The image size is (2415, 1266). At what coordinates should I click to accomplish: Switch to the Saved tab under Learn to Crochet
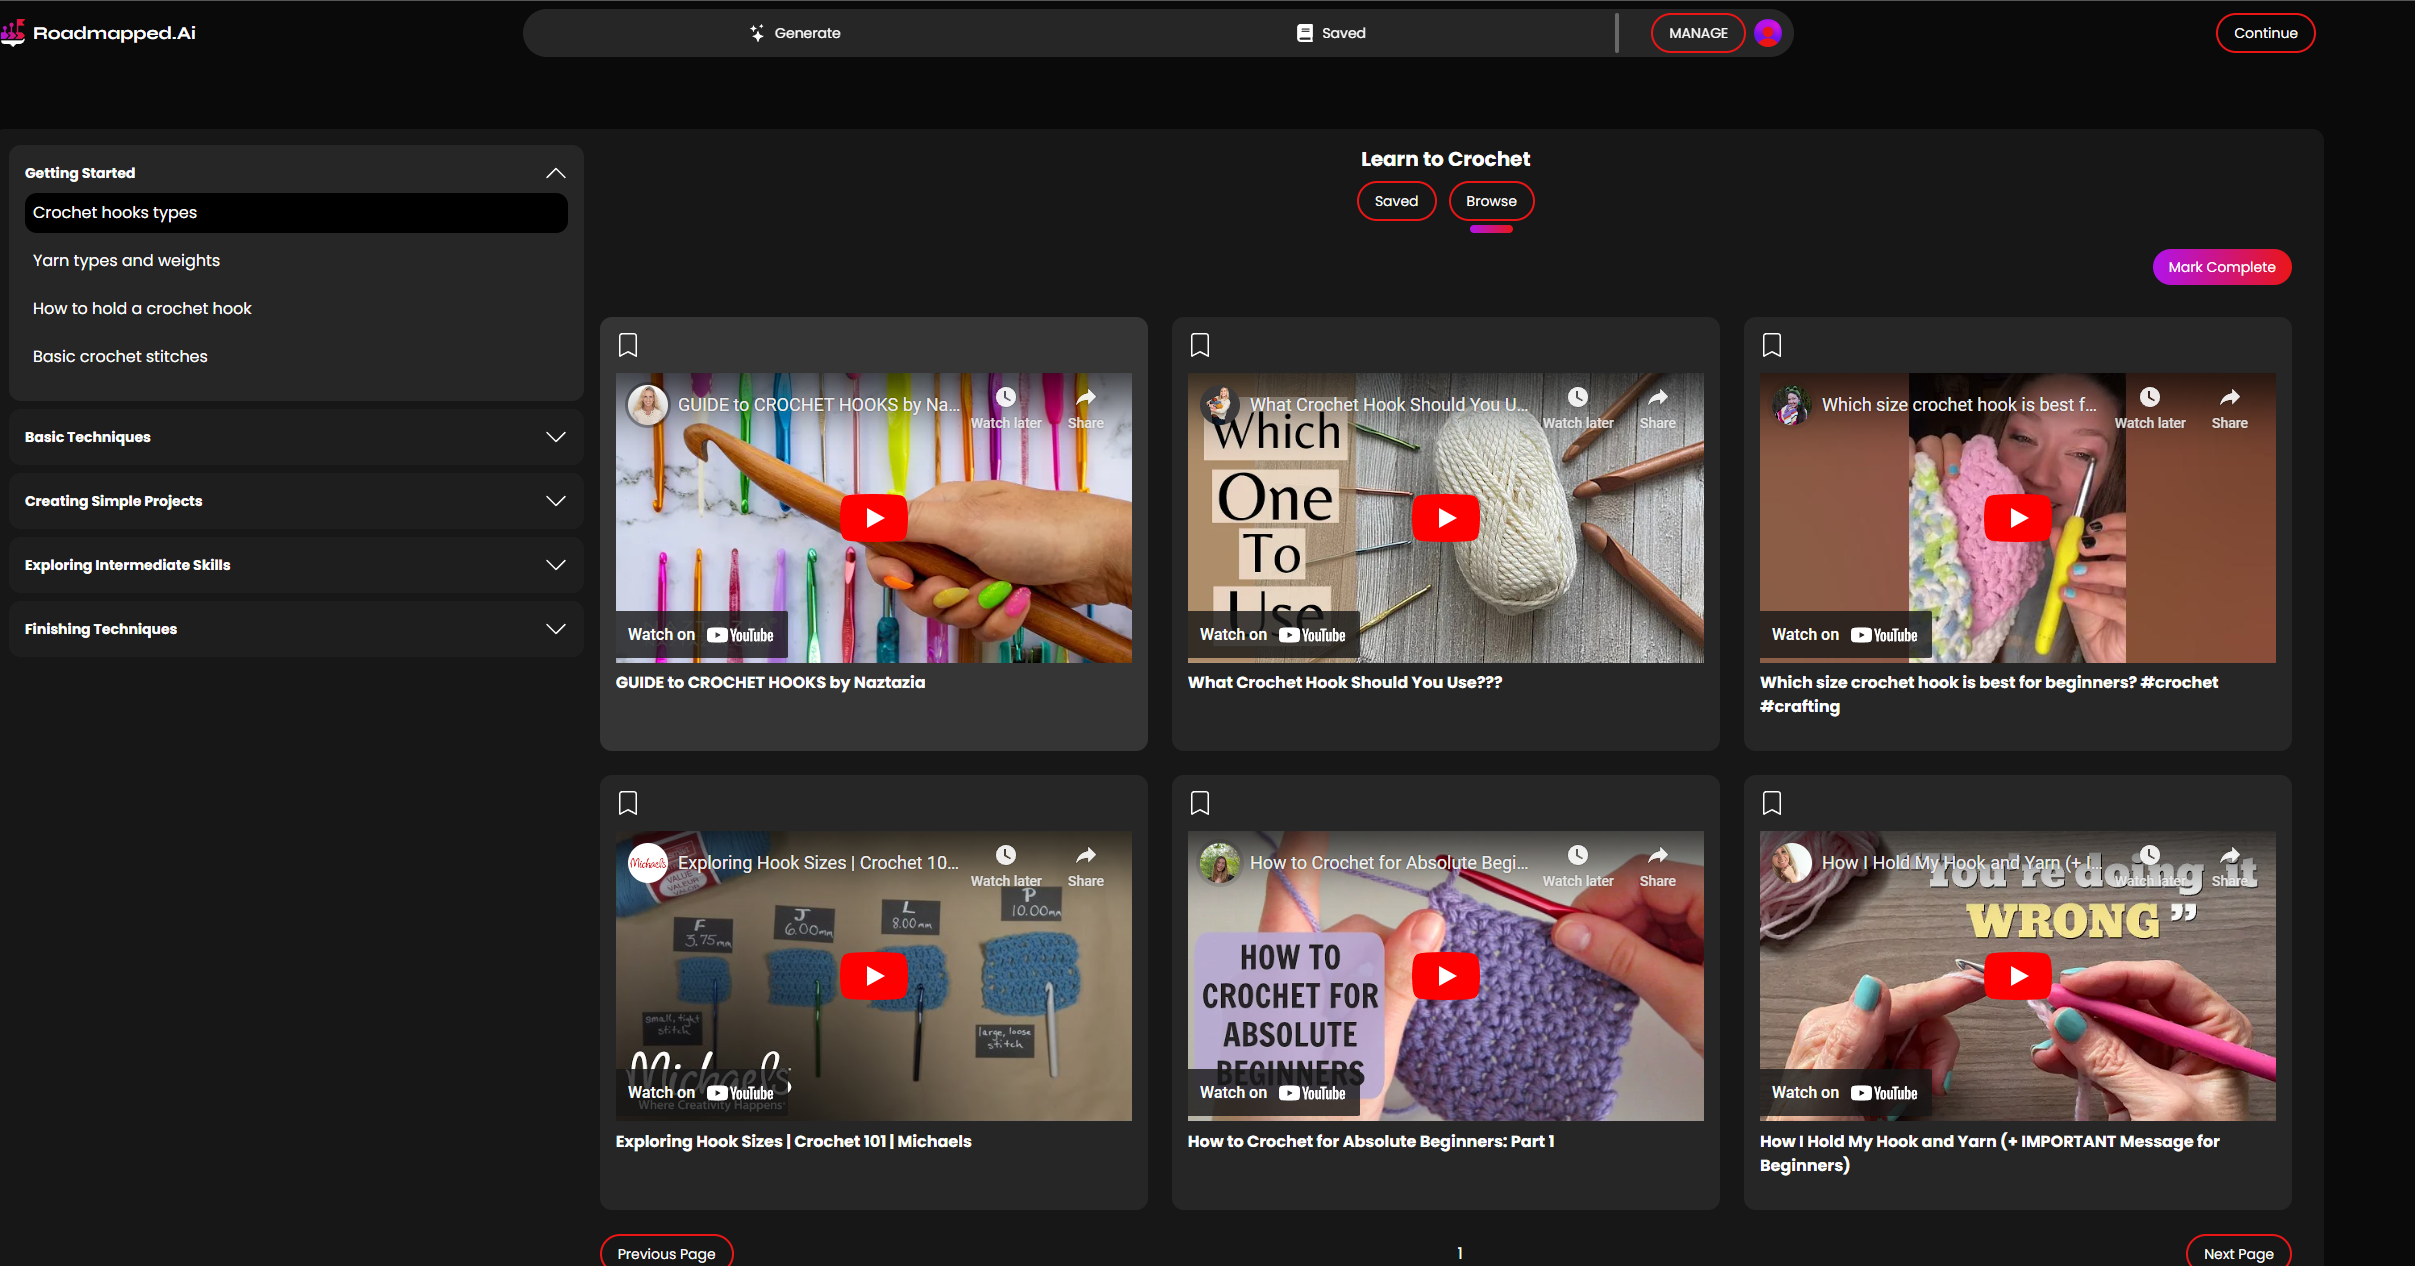pos(1396,201)
